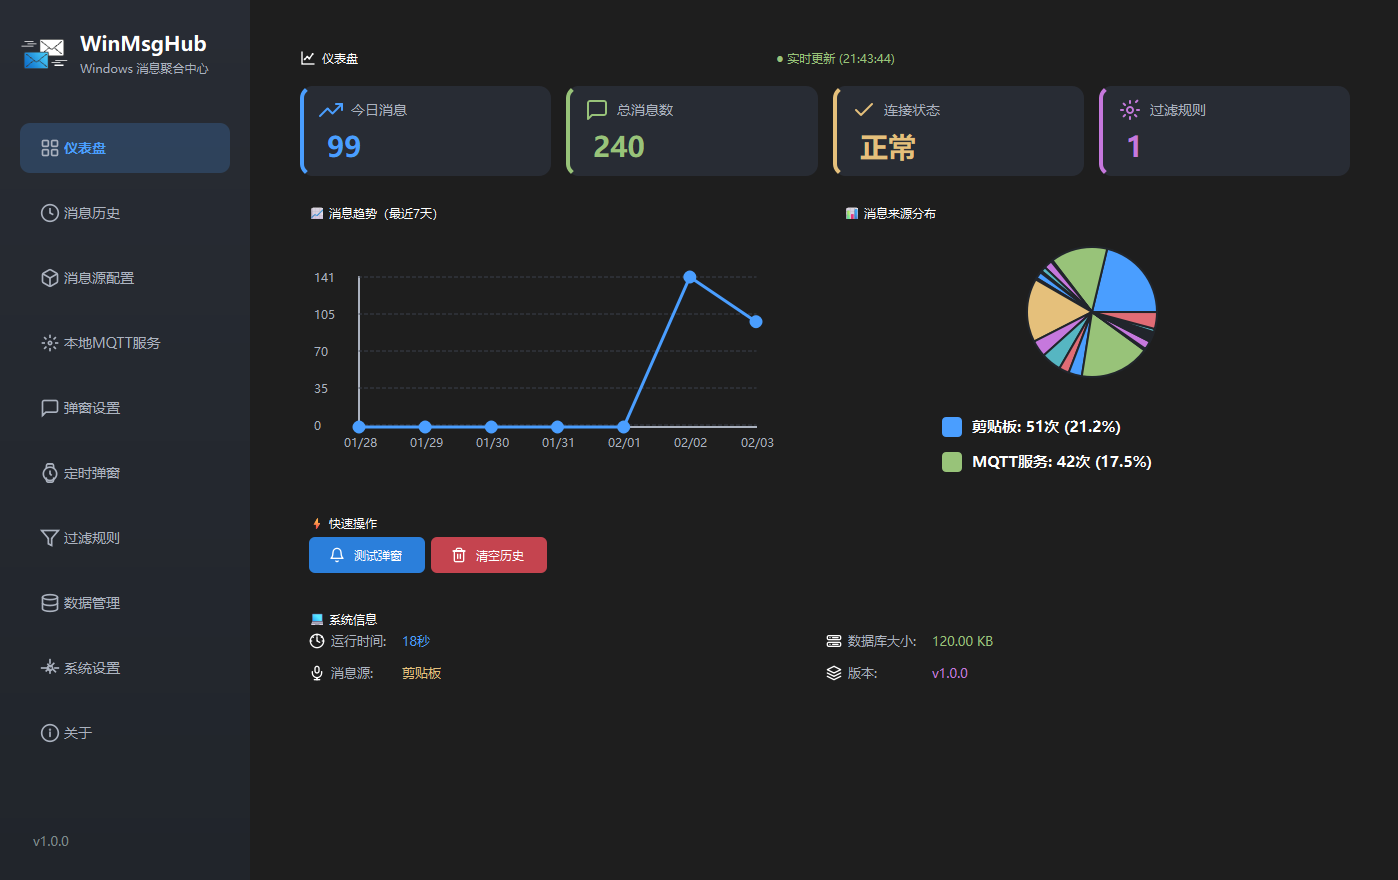Click the clock icon beside 消息历史
1398x880 pixels.
coord(49,213)
